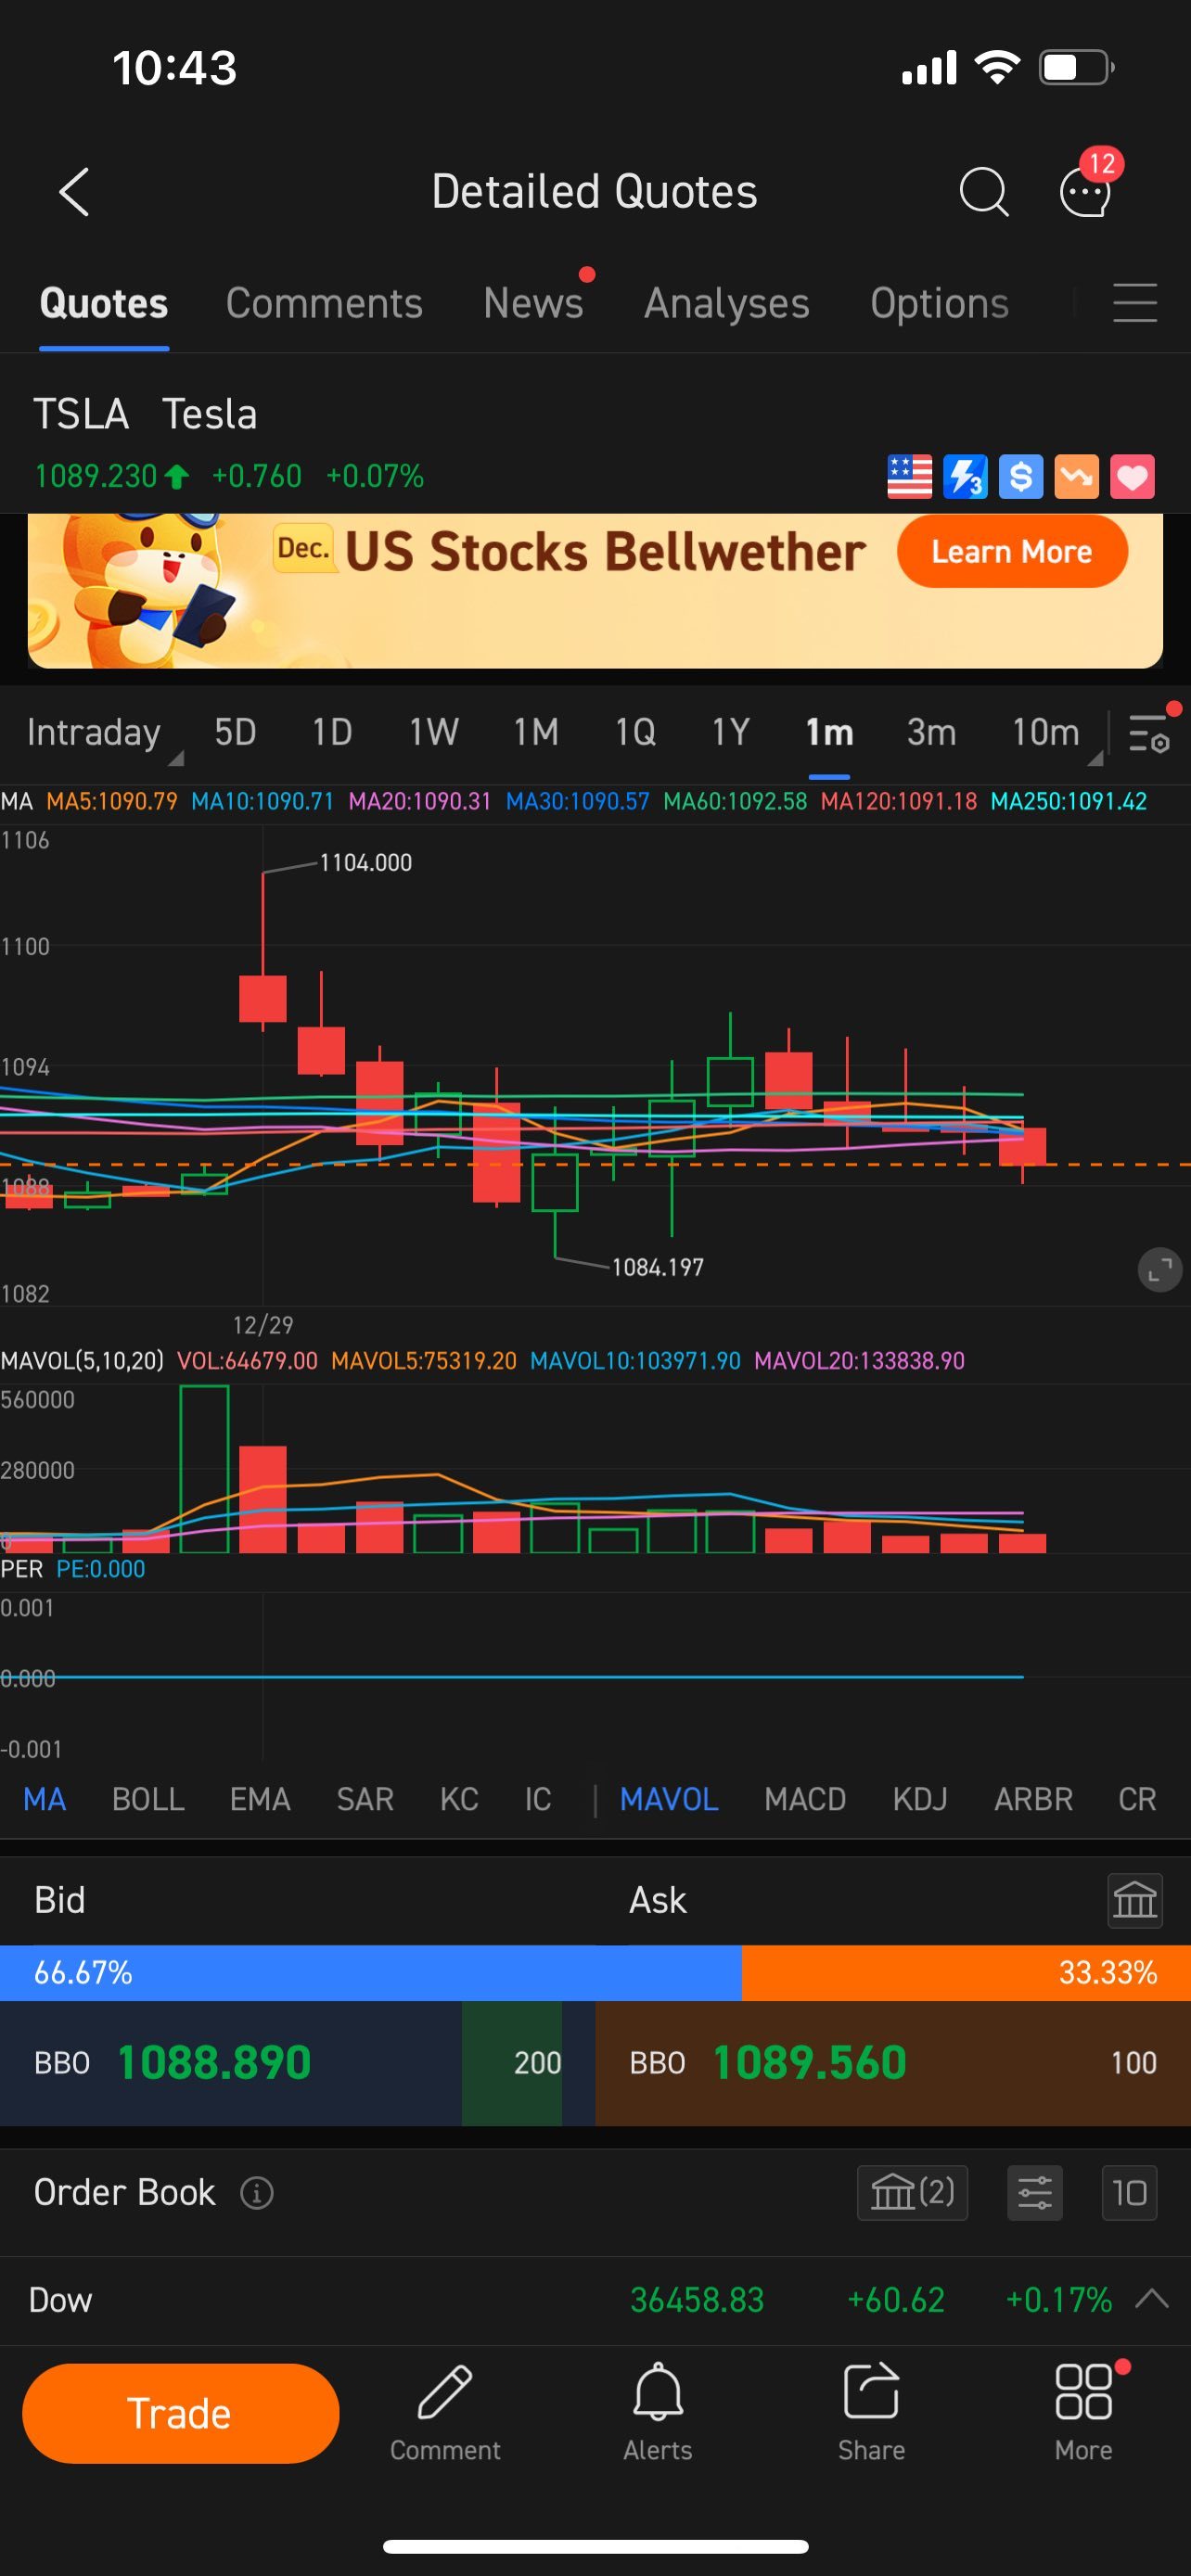Enable the IC indicator
Viewport: 1191px width, 2576px height.
pos(538,1799)
